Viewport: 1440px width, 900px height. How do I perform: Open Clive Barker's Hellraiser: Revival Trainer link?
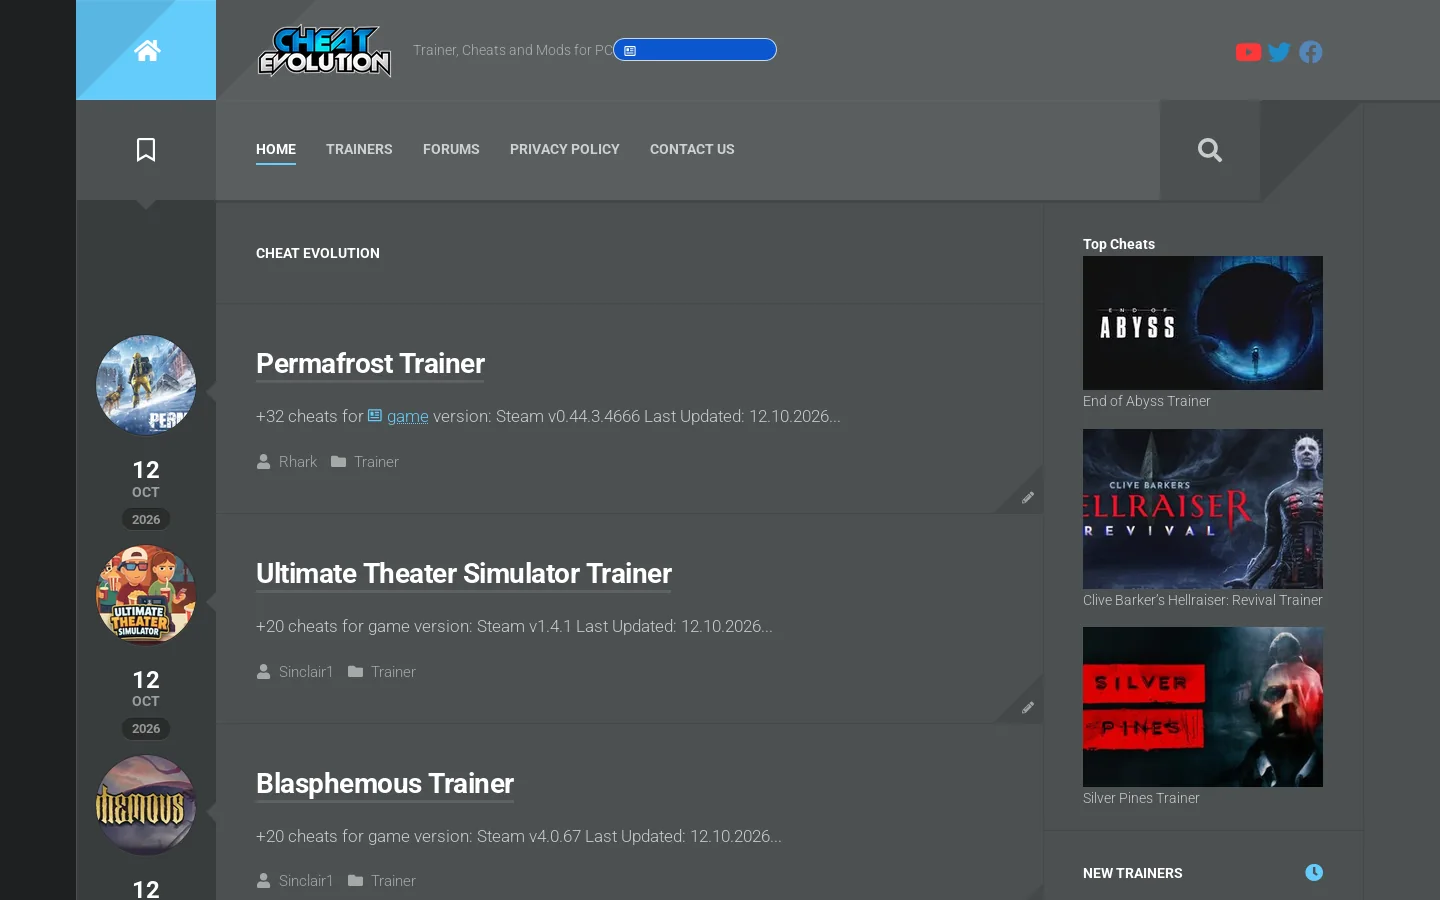pyautogui.click(x=1202, y=600)
